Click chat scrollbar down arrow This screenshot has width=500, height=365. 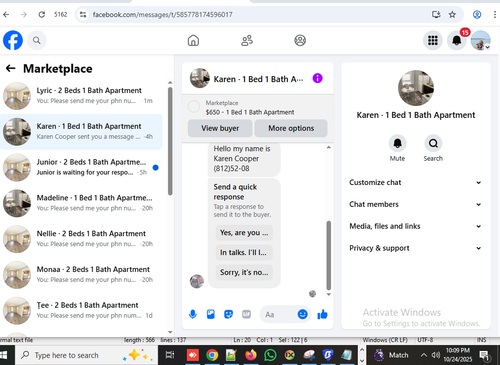[329, 294]
